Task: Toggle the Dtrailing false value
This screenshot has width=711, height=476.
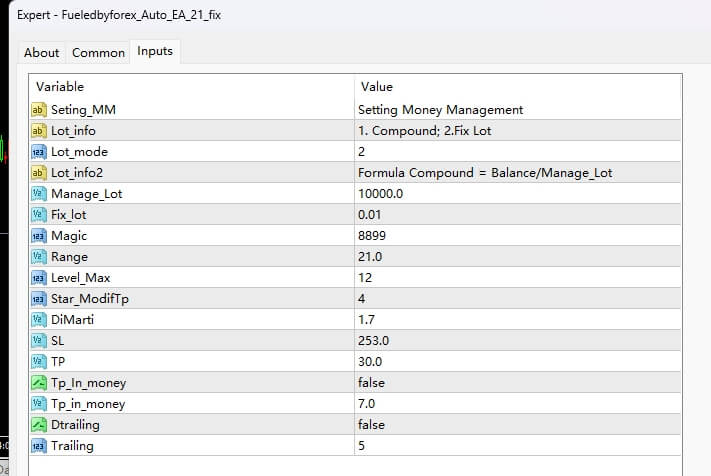Action: click(x=374, y=425)
